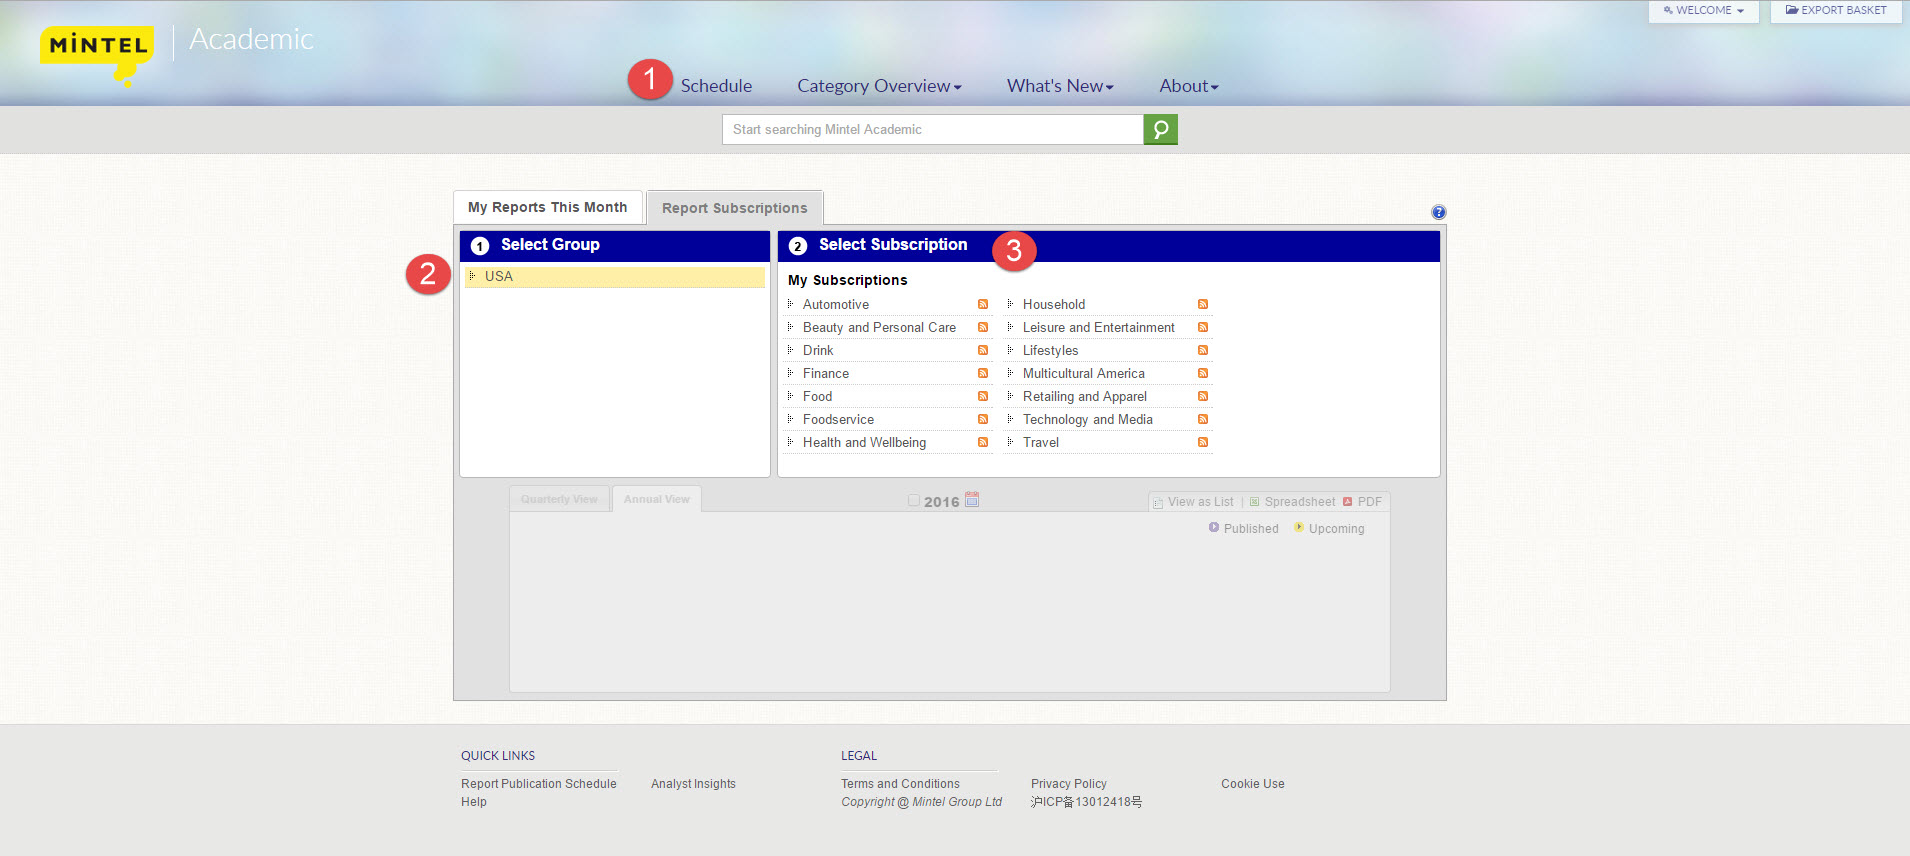The image size is (1910, 856).
Task: Click RSS feed icon for Lifestyles
Action: [1203, 350]
